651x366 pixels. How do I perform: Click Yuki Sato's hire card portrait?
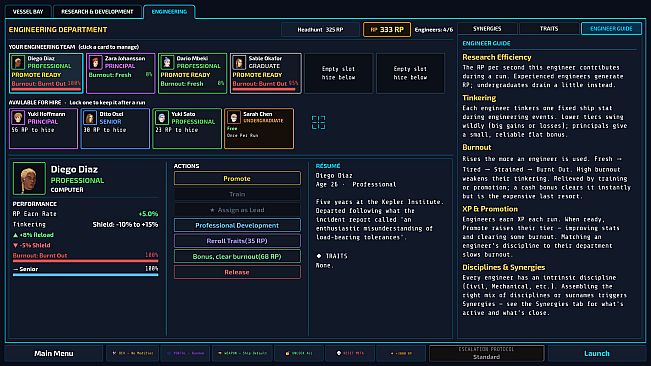[x=162, y=118]
